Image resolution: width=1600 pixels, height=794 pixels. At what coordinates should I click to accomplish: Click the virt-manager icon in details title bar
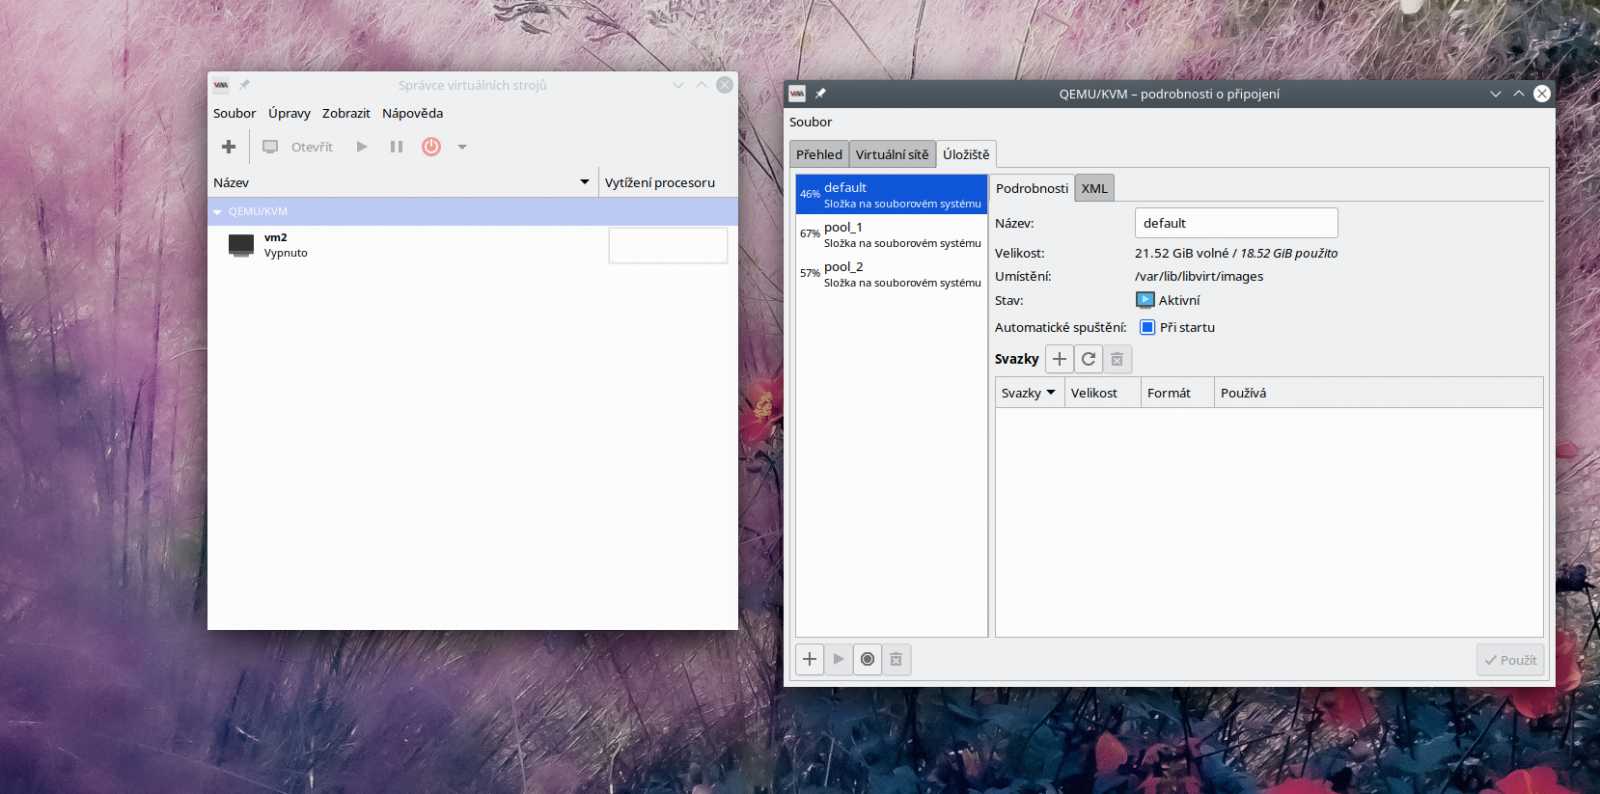click(797, 93)
